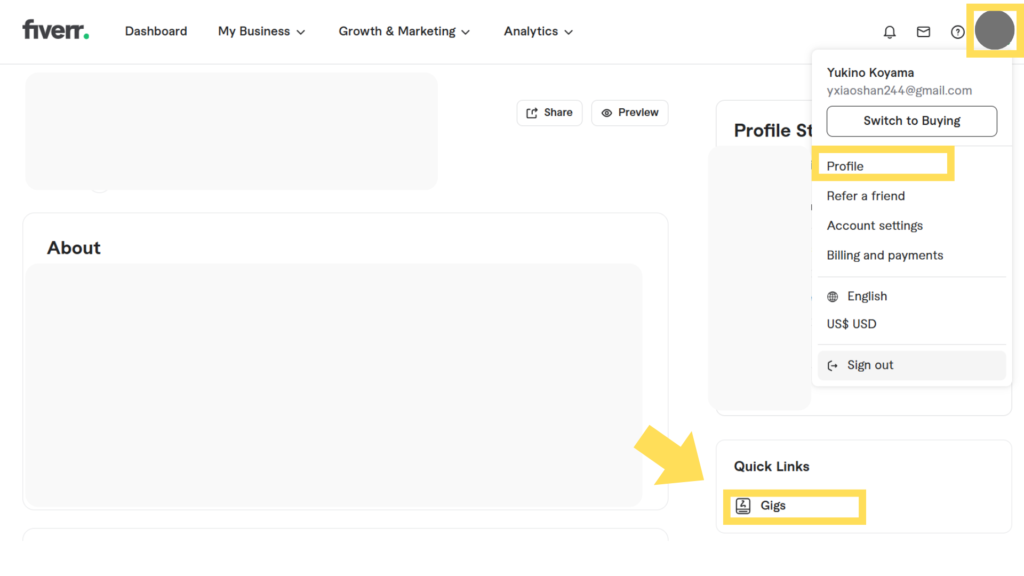Select Account settings in the menu
Screen dimensions: 1024x576
tap(874, 225)
